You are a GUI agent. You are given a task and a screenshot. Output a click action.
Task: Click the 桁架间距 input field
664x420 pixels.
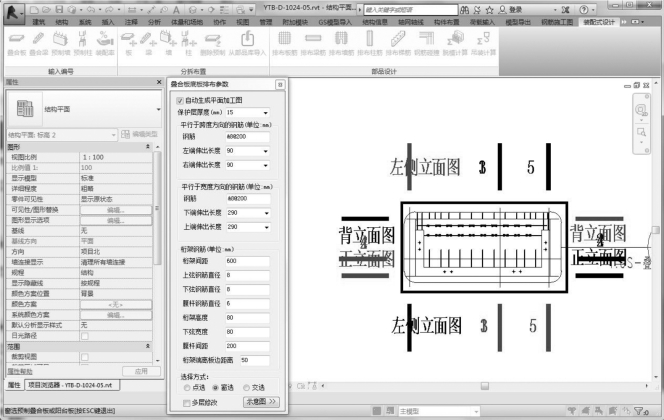(247, 261)
